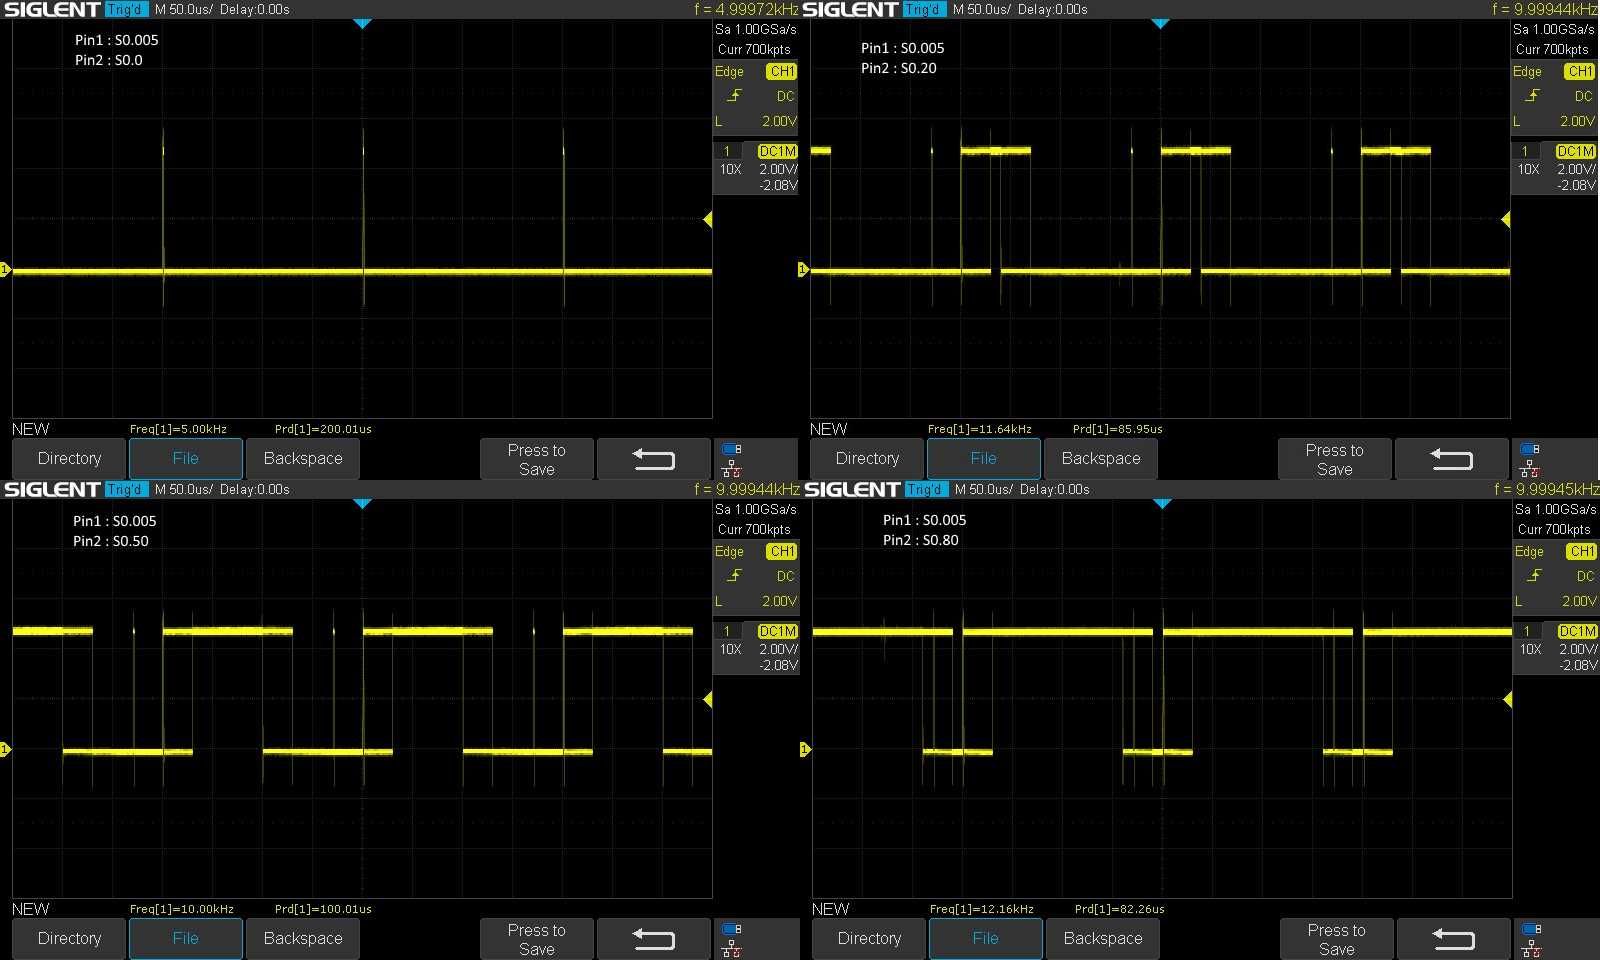Click the channel 1 ground marker on the S0.50 screen

pyautogui.click(x=5, y=749)
